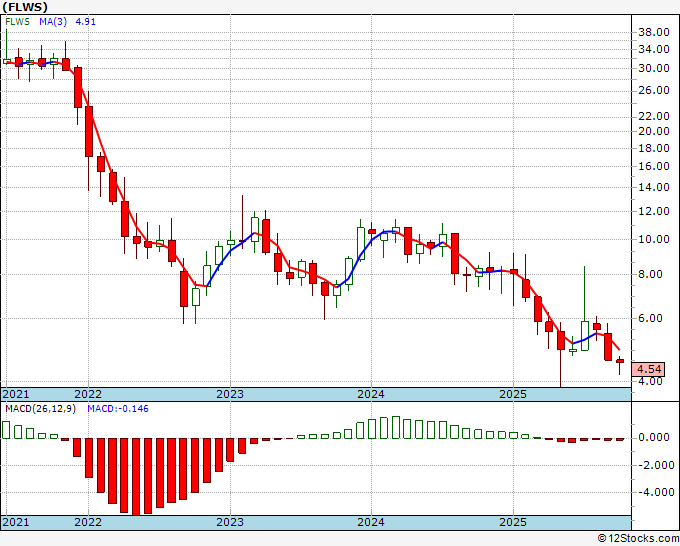Screen dimensions: 680x546
Task: Click 2022 on the price chart timeline
Action: [x=88, y=394]
